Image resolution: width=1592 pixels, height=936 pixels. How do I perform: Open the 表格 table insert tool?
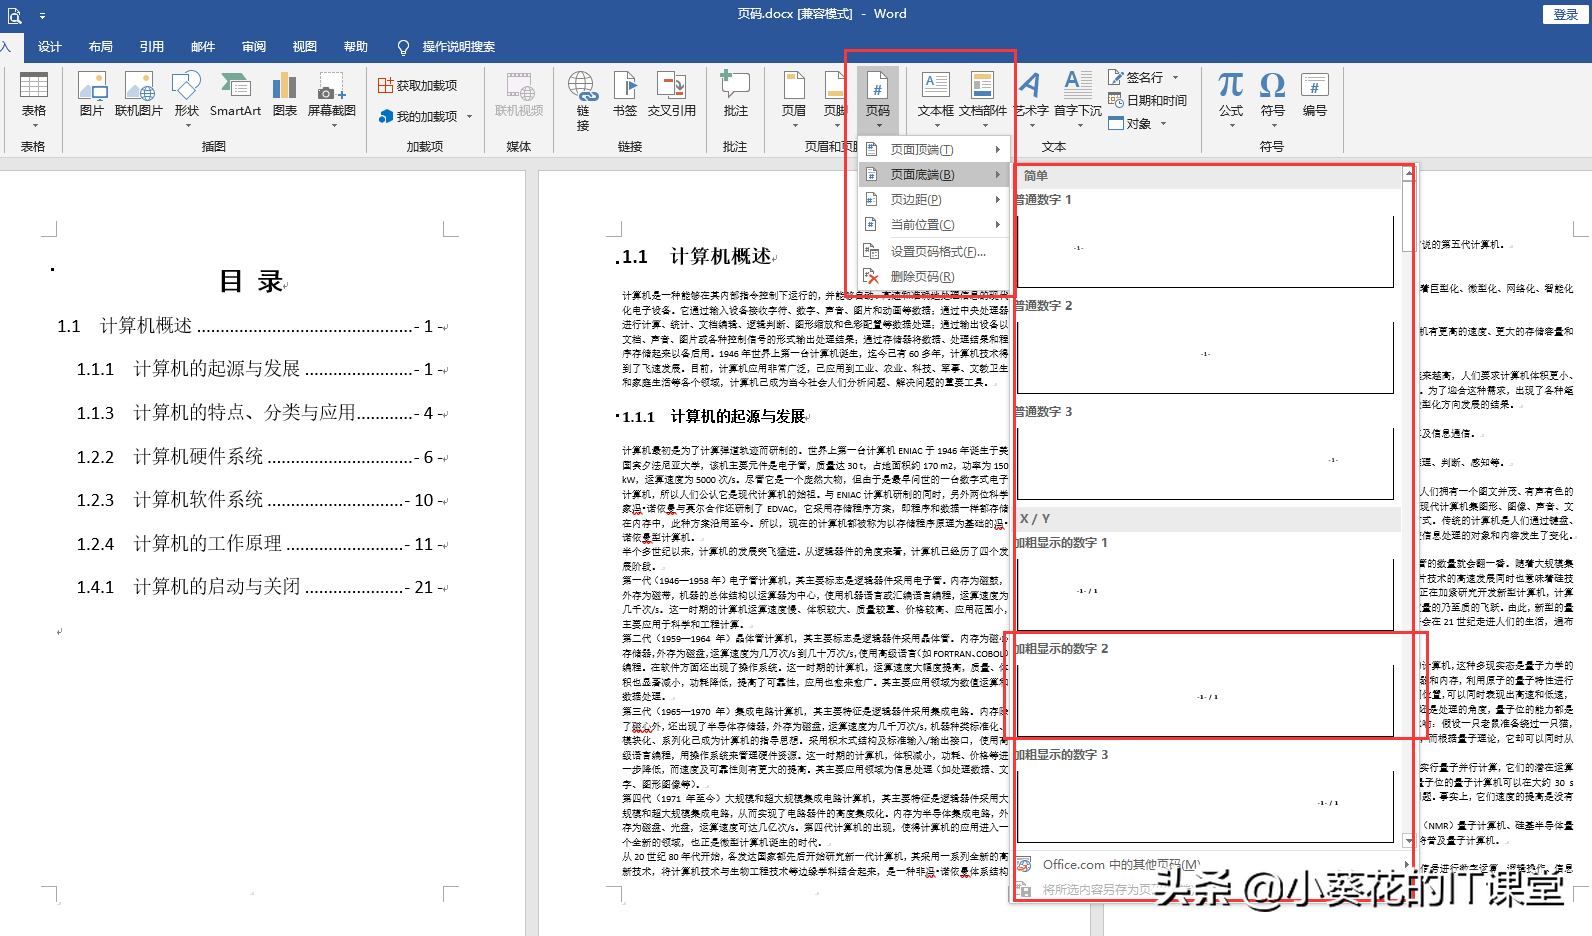click(34, 99)
